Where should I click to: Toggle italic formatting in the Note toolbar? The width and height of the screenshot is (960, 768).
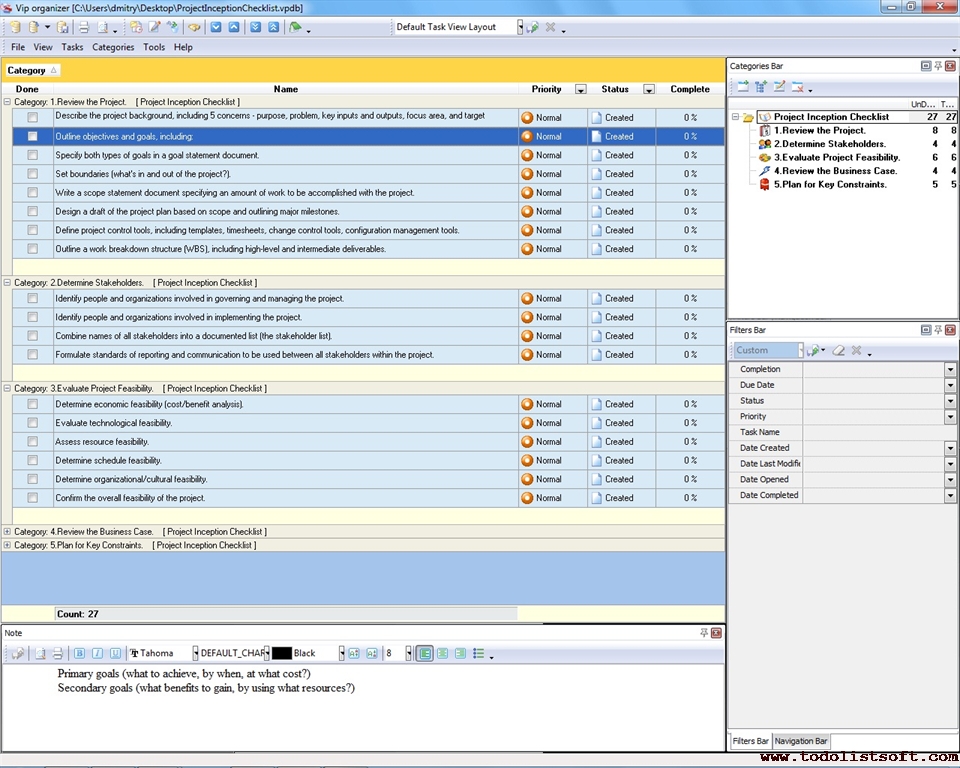[97, 653]
